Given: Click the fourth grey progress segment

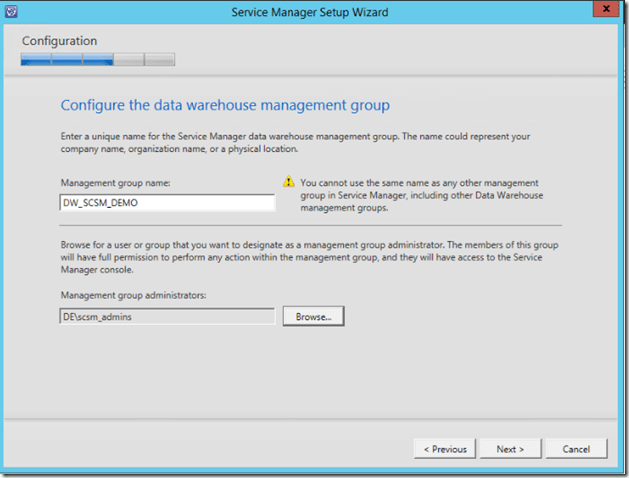Looking at the screenshot, I should pyautogui.click(x=129, y=60).
